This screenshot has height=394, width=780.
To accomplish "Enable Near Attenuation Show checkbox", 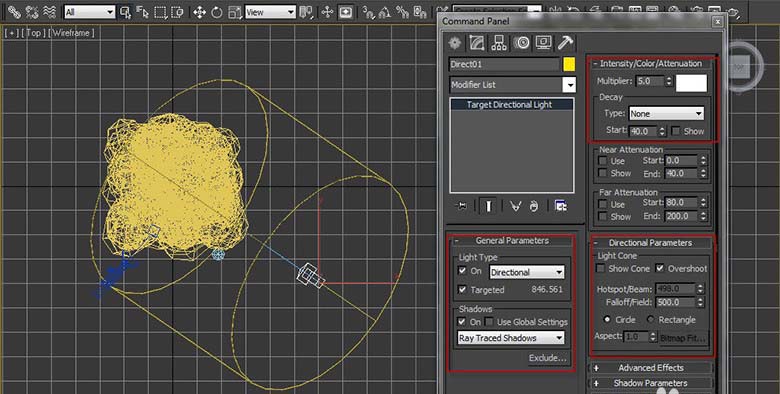I will (602, 173).
